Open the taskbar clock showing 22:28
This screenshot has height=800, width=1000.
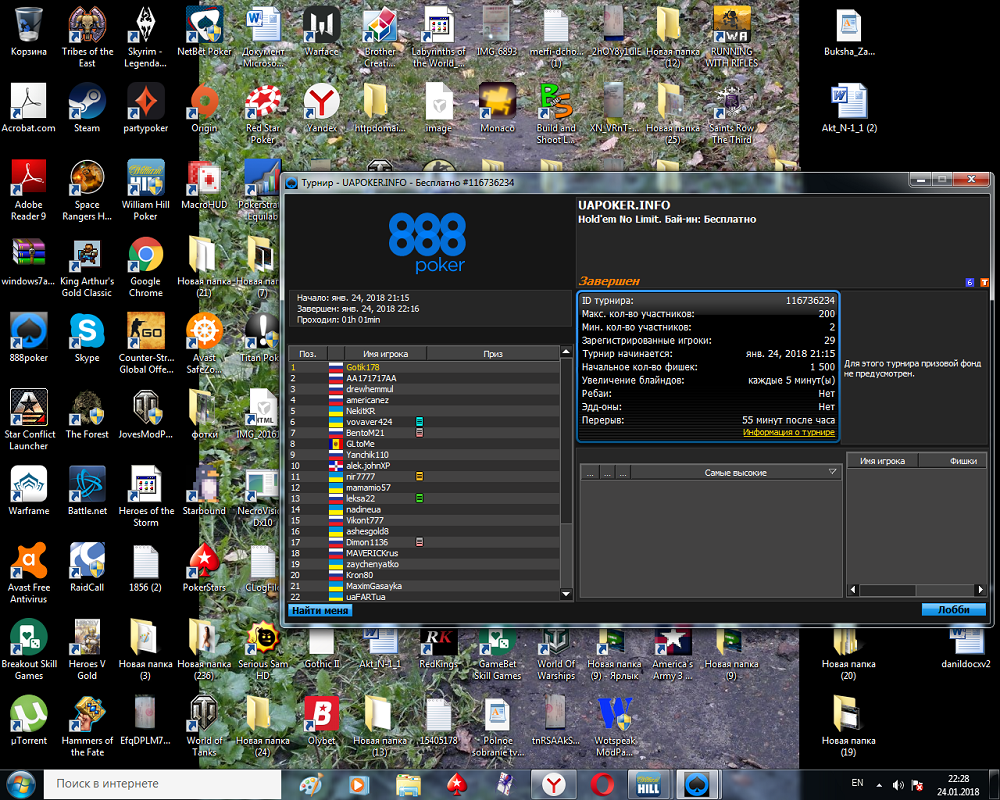(958, 785)
